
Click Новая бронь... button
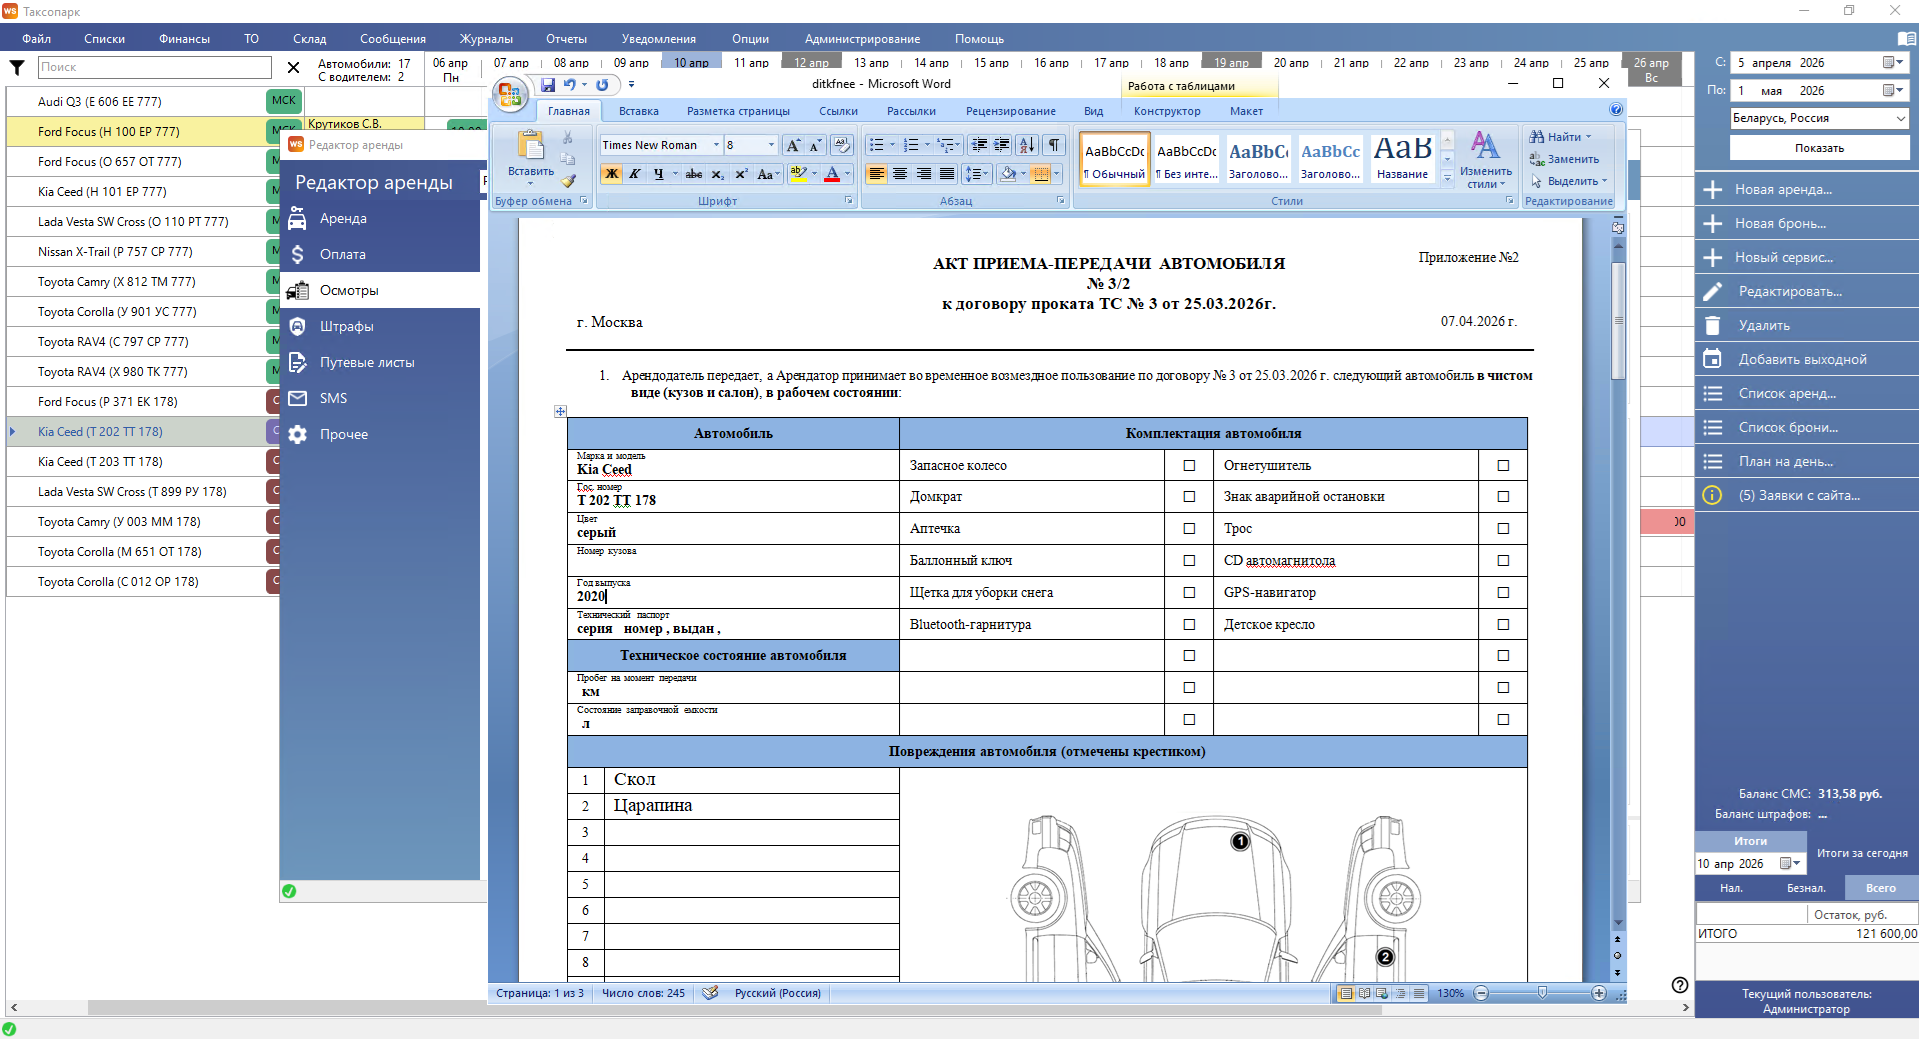pos(1806,223)
